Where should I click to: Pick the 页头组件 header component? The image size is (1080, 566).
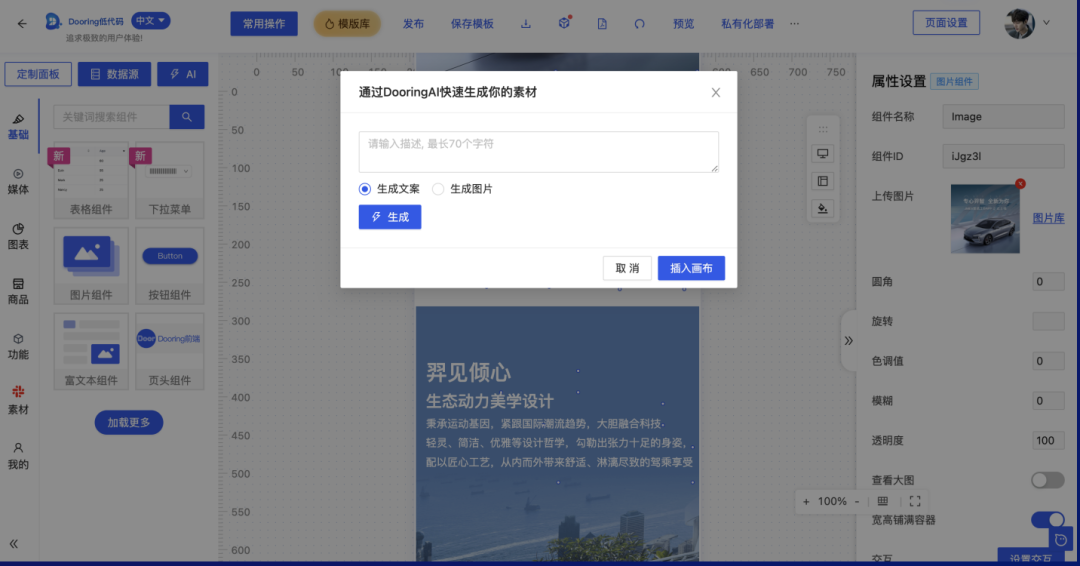[x=169, y=351]
